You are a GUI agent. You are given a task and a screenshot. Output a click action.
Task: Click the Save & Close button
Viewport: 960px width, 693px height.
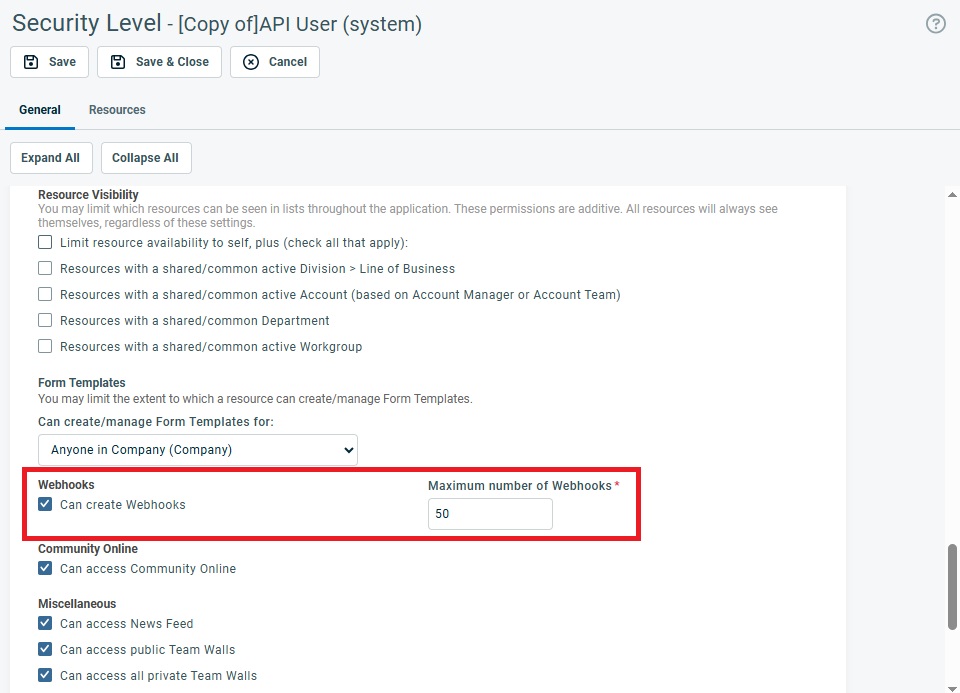(160, 62)
